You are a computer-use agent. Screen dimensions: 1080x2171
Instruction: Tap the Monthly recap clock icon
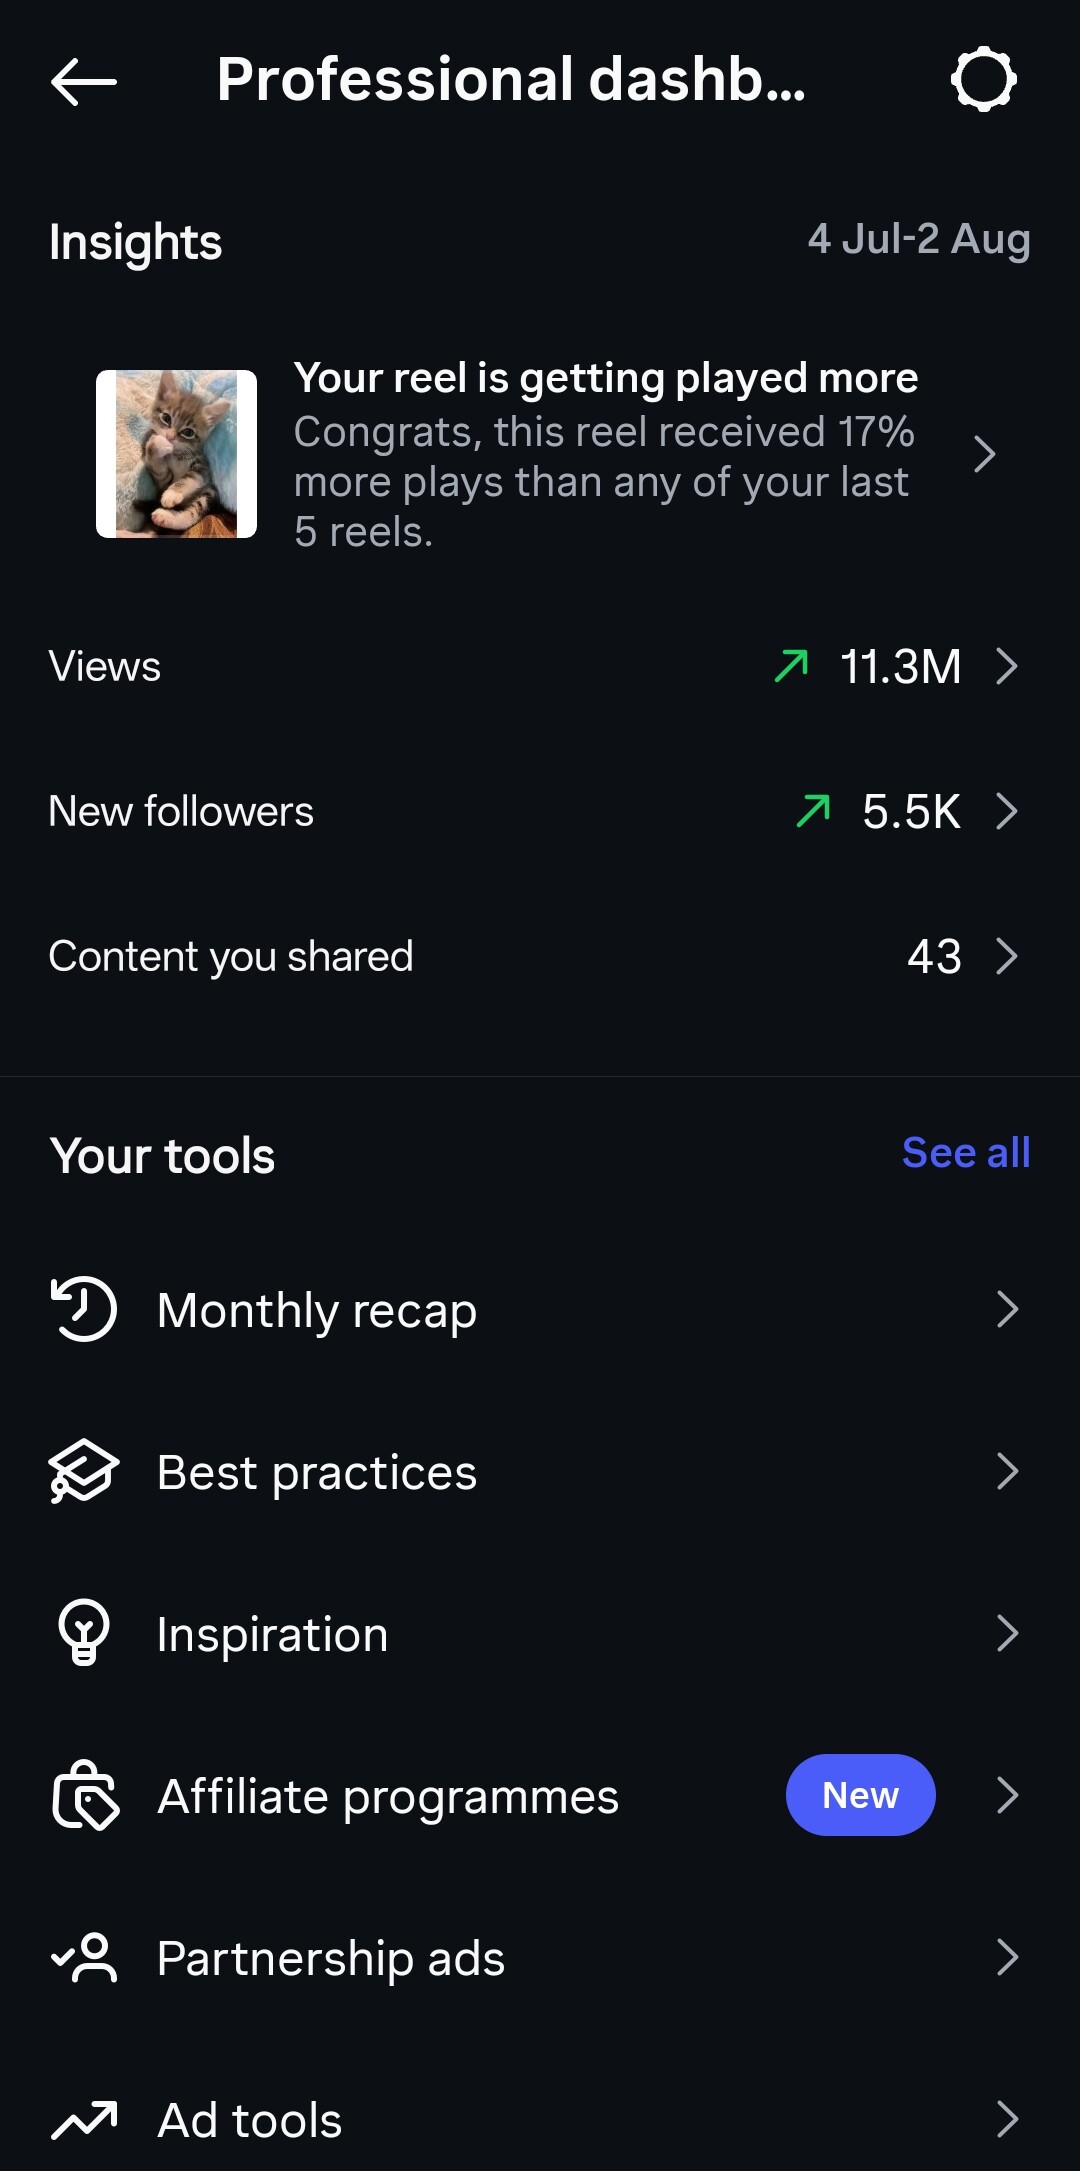[x=84, y=1309]
